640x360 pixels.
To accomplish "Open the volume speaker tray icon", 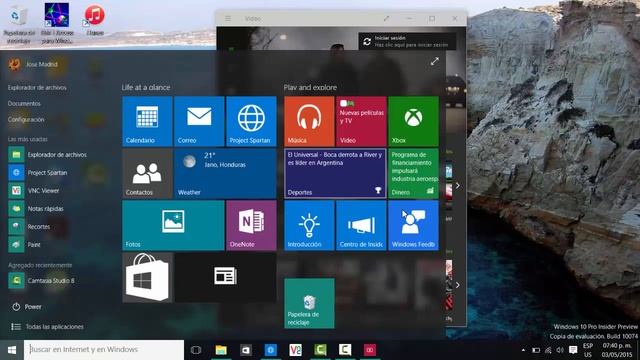I will point(560,350).
